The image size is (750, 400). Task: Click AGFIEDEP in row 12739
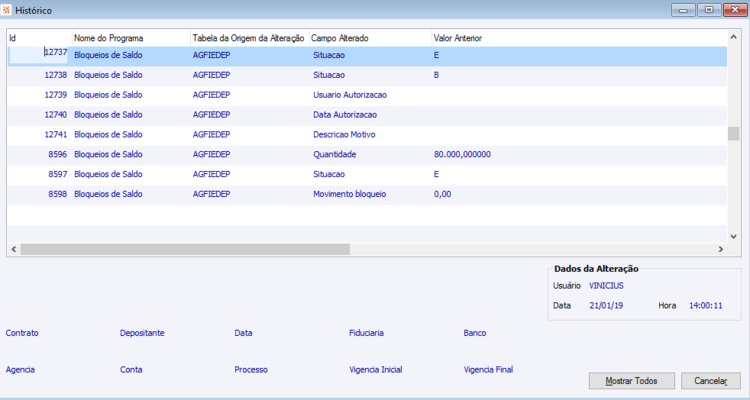[211, 95]
